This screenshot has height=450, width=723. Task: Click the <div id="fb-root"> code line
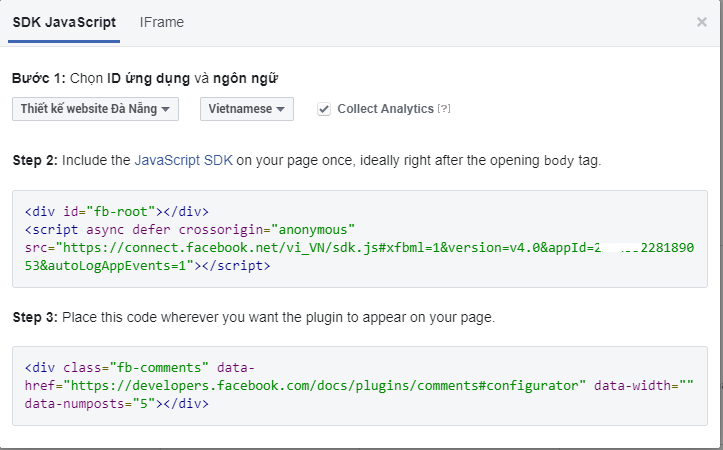pyautogui.click(x=117, y=212)
